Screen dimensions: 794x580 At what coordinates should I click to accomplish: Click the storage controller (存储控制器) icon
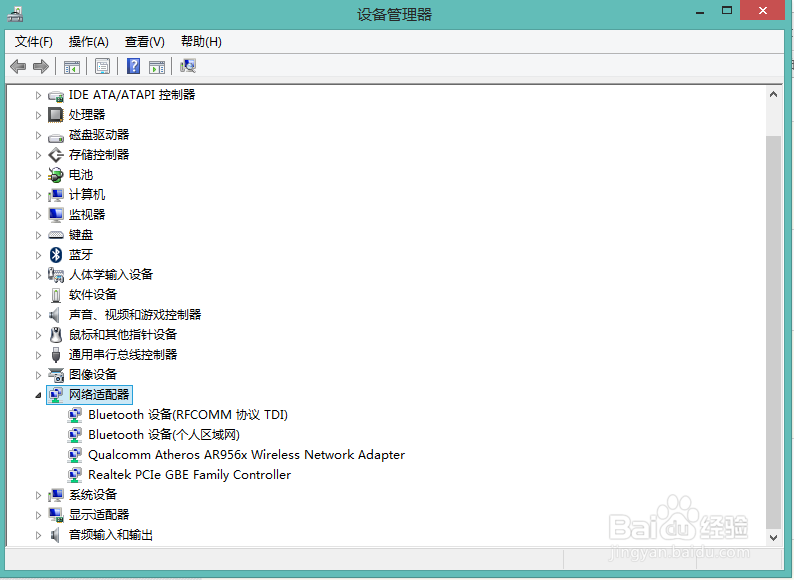coord(56,155)
